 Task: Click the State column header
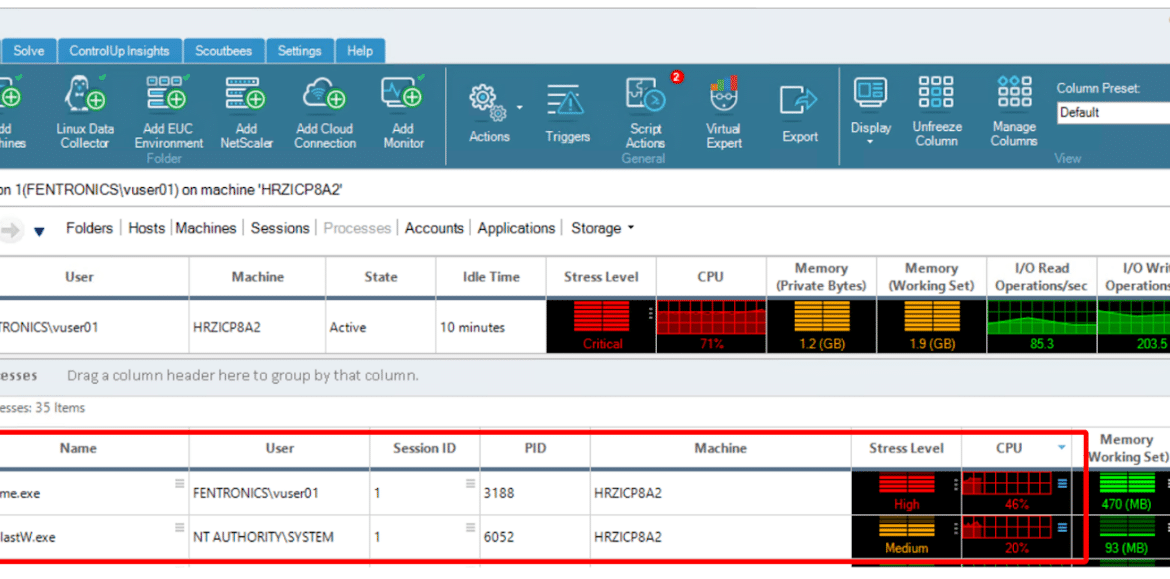pos(381,277)
